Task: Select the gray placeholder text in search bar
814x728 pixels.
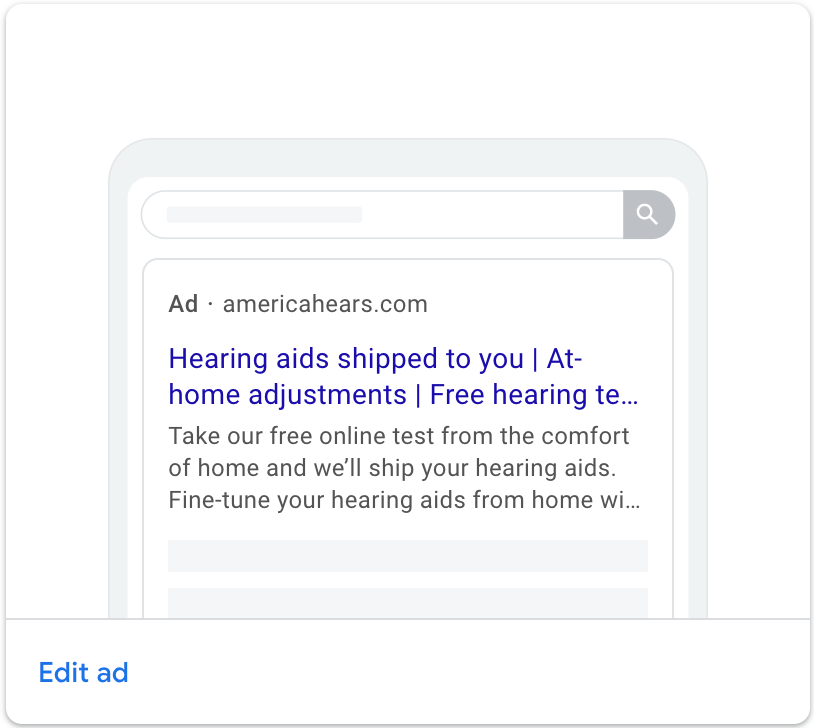Action: tap(264, 214)
